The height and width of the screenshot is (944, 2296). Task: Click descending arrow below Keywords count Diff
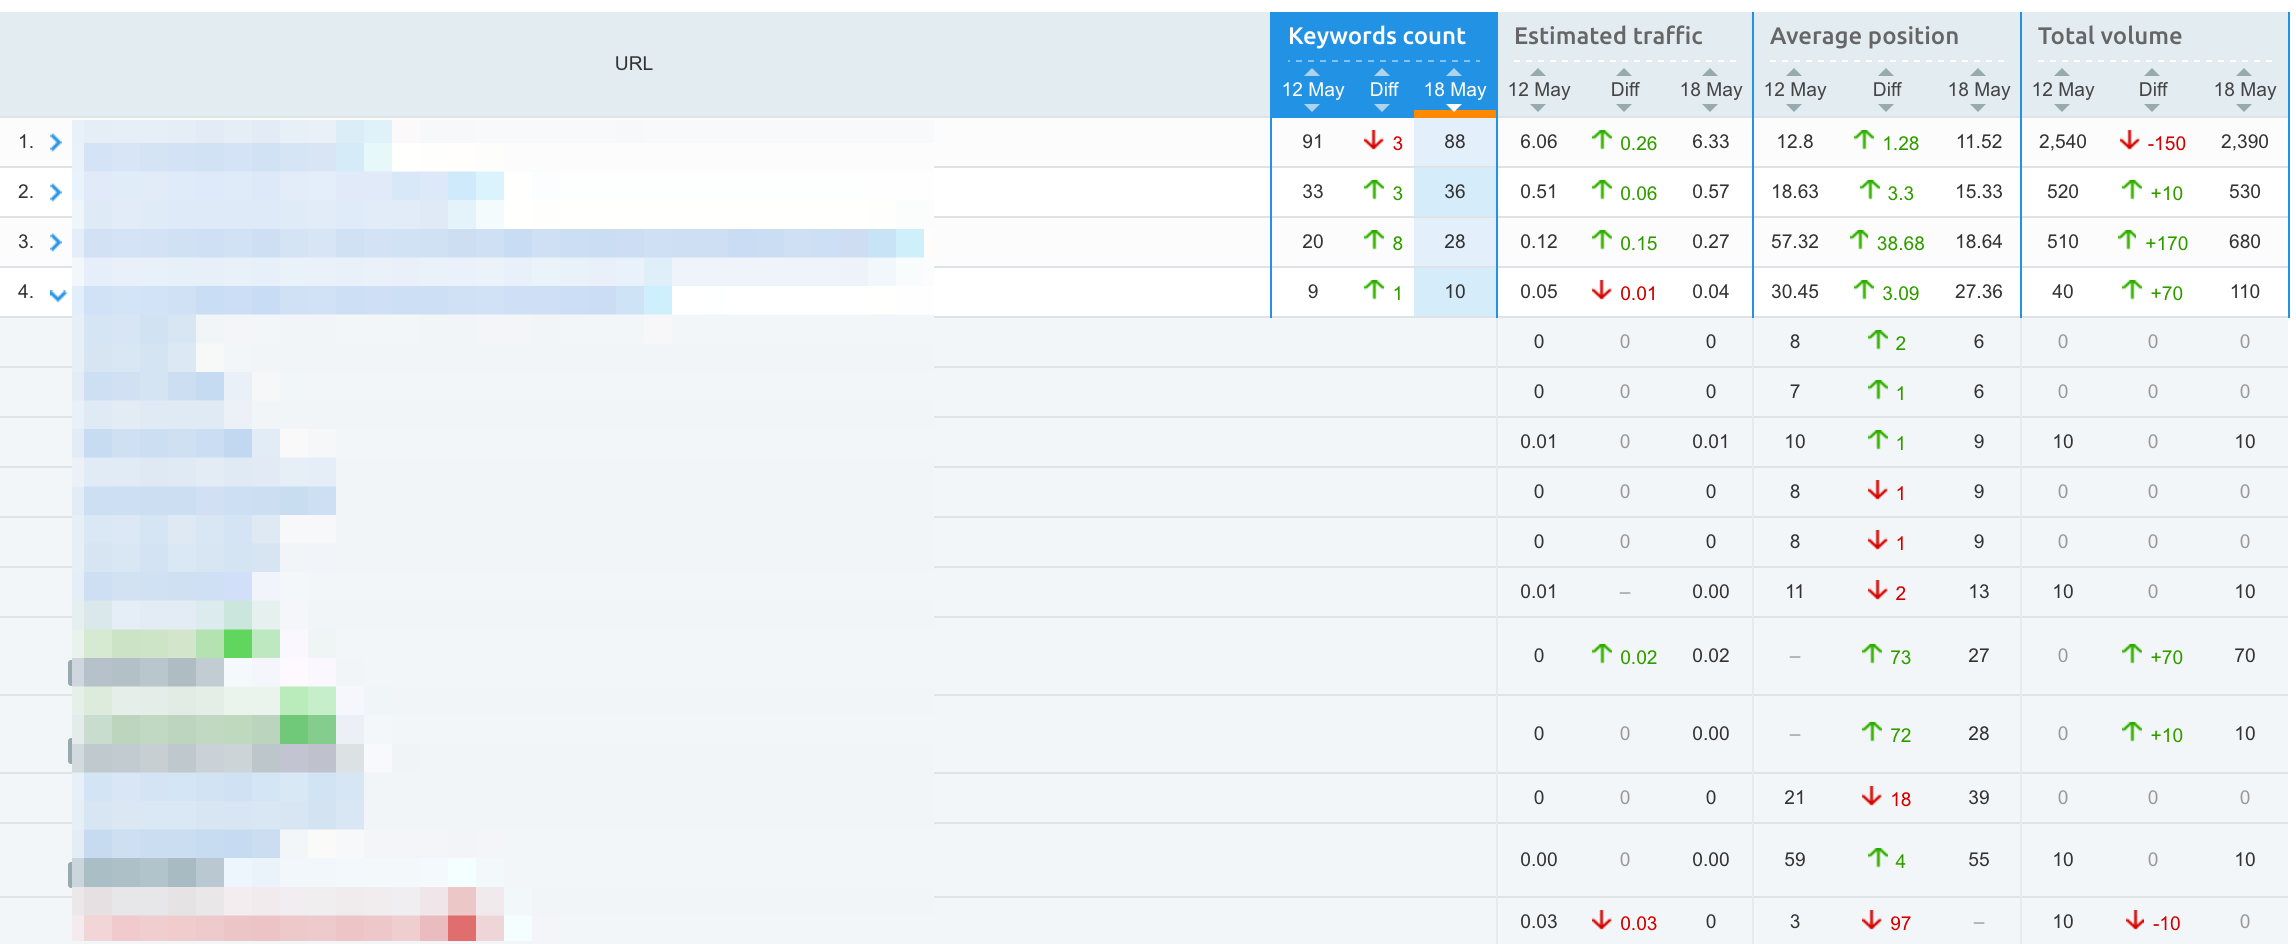coord(1383,108)
